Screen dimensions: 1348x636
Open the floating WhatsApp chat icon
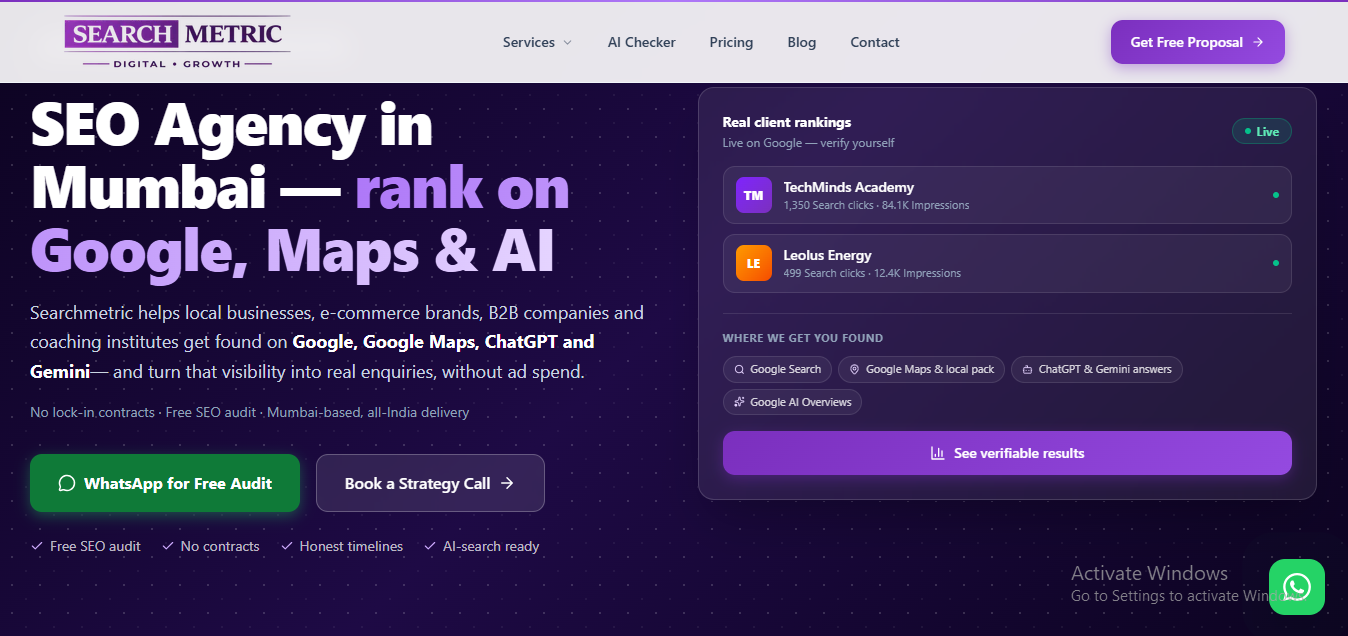tap(1296, 587)
